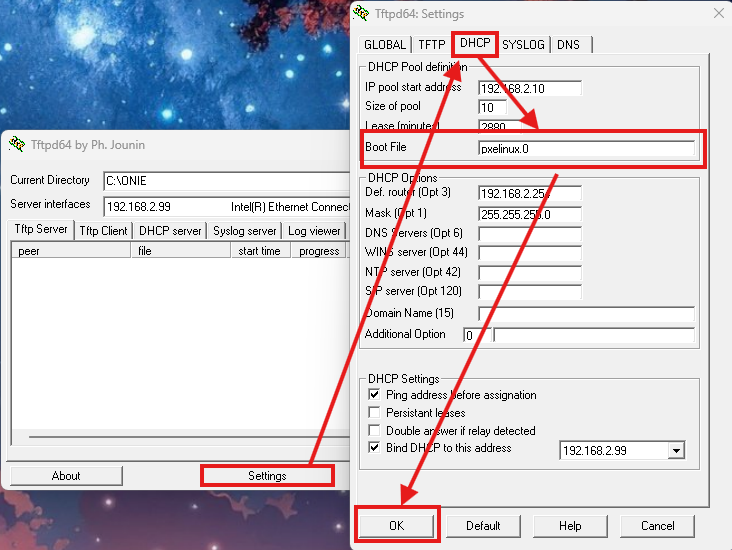Toggle Ping address before assignation checkbox
The width and height of the screenshot is (732, 550).
(x=375, y=395)
